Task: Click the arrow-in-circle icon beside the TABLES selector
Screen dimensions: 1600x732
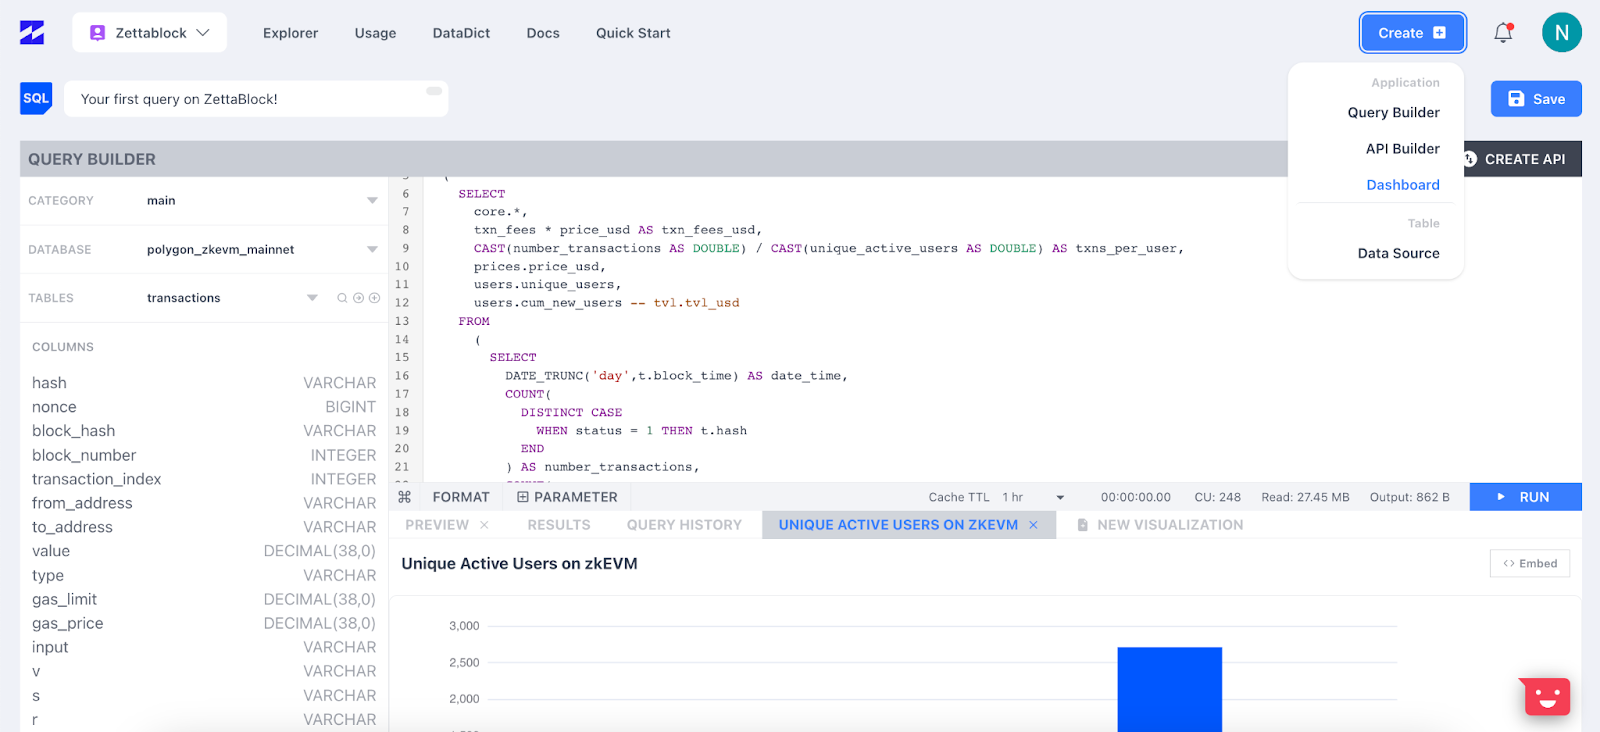Action: 358,298
